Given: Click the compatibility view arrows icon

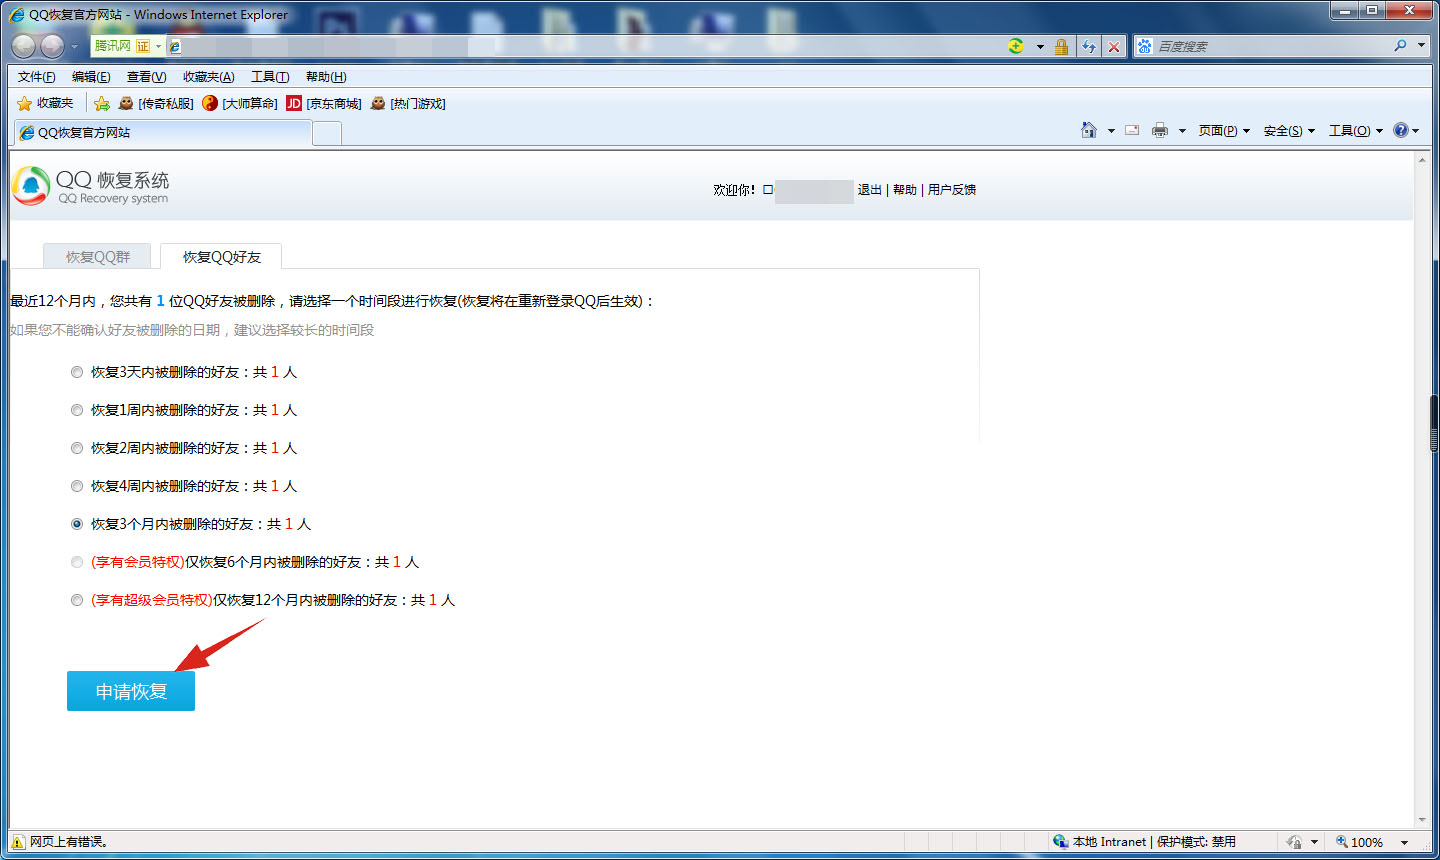Looking at the screenshot, I should click(1088, 46).
